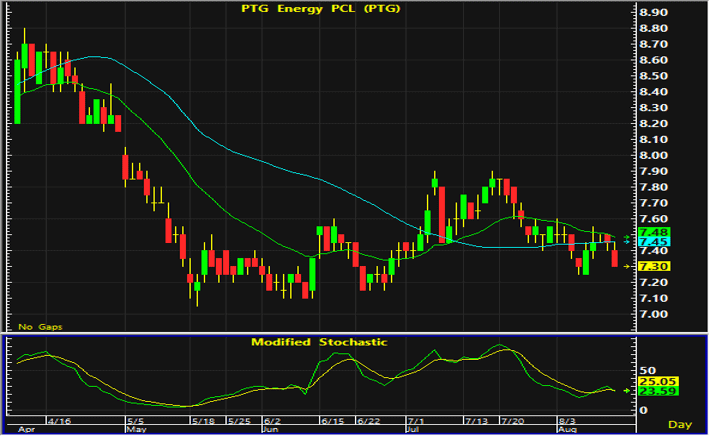Click the 8.90 price axis label
Screen dimensions: 710x436
coord(653,13)
